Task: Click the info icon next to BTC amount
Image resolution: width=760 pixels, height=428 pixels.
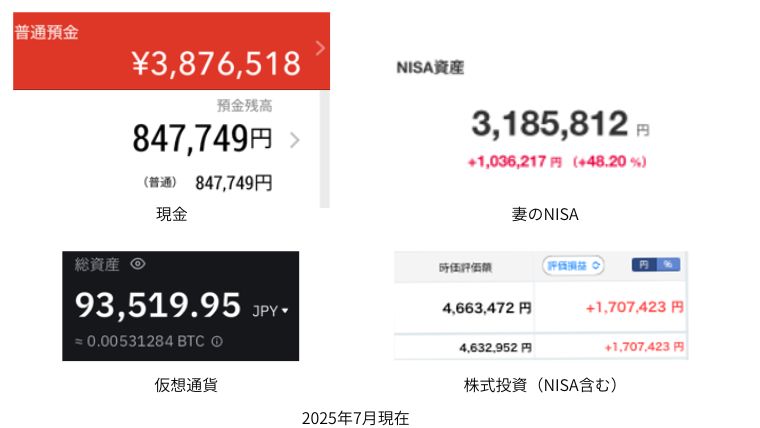Action: pos(217,341)
